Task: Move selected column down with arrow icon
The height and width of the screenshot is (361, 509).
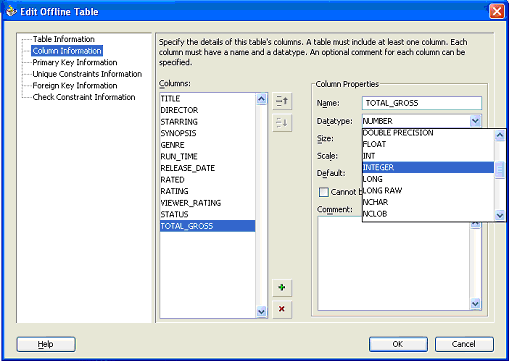Action: [282, 123]
